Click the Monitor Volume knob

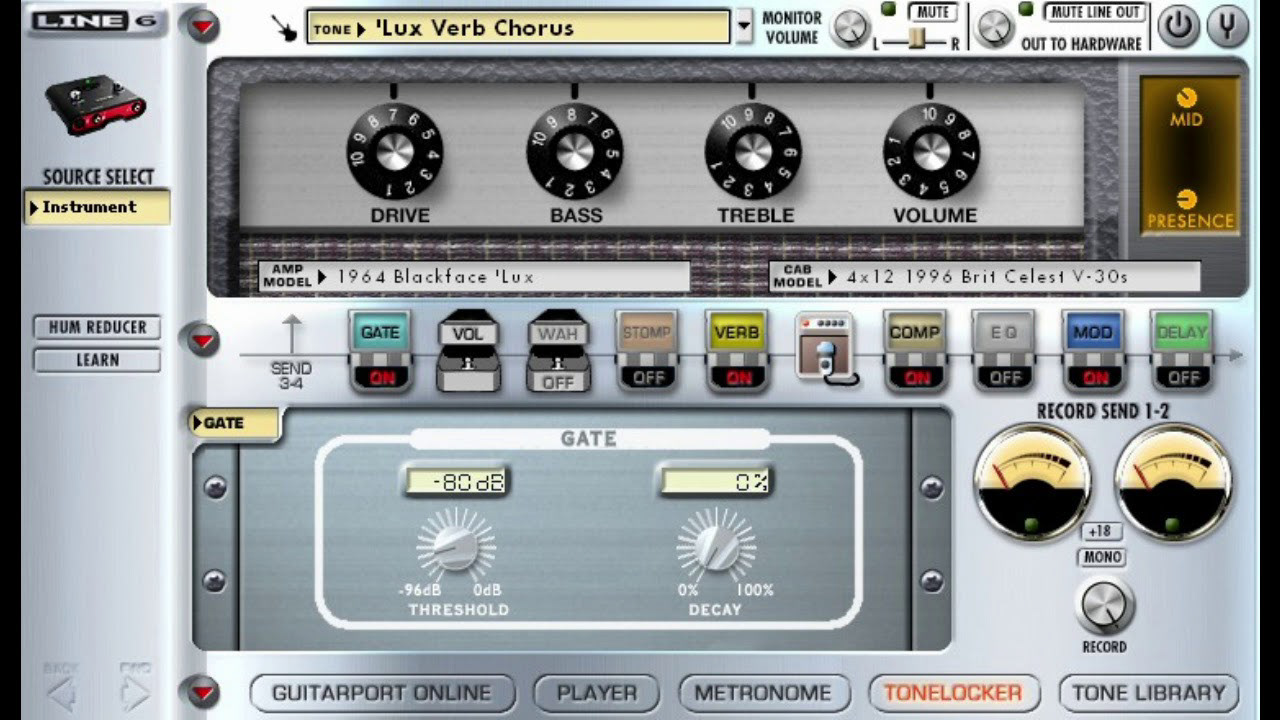[x=851, y=28]
